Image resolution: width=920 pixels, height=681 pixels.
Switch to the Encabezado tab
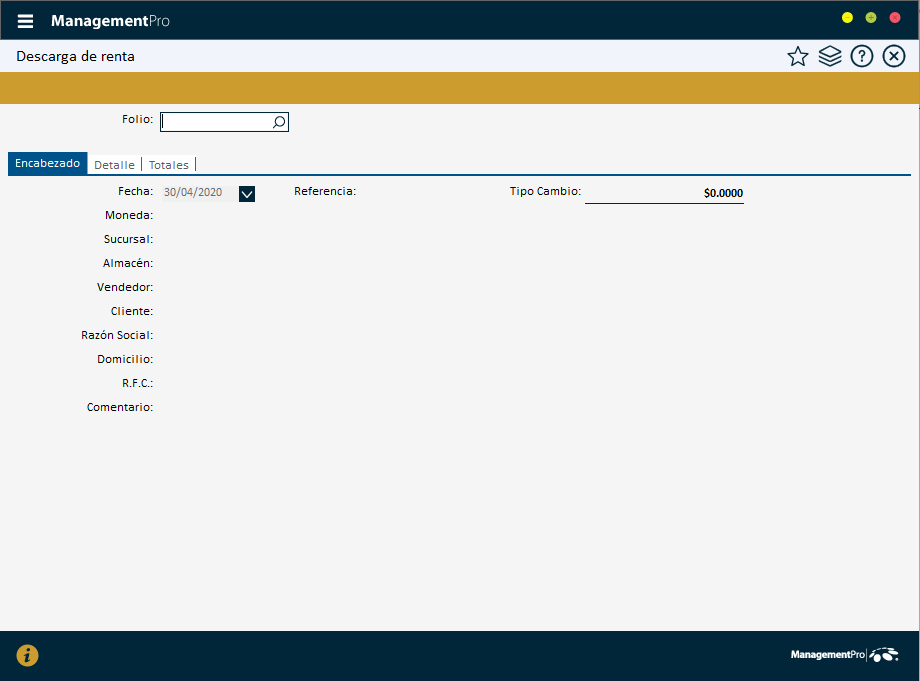tap(48, 164)
